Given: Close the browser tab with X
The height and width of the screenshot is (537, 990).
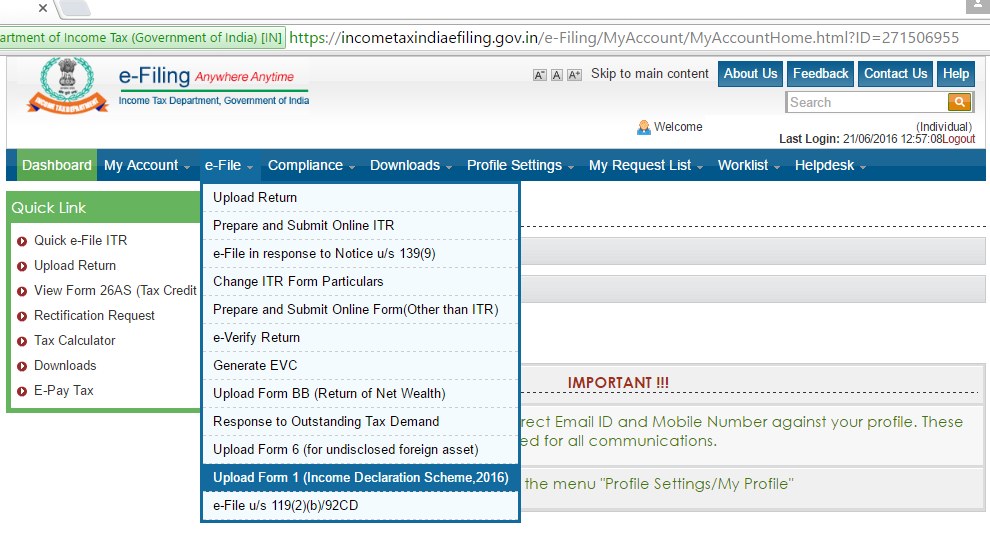Looking at the screenshot, I should (42, 8).
